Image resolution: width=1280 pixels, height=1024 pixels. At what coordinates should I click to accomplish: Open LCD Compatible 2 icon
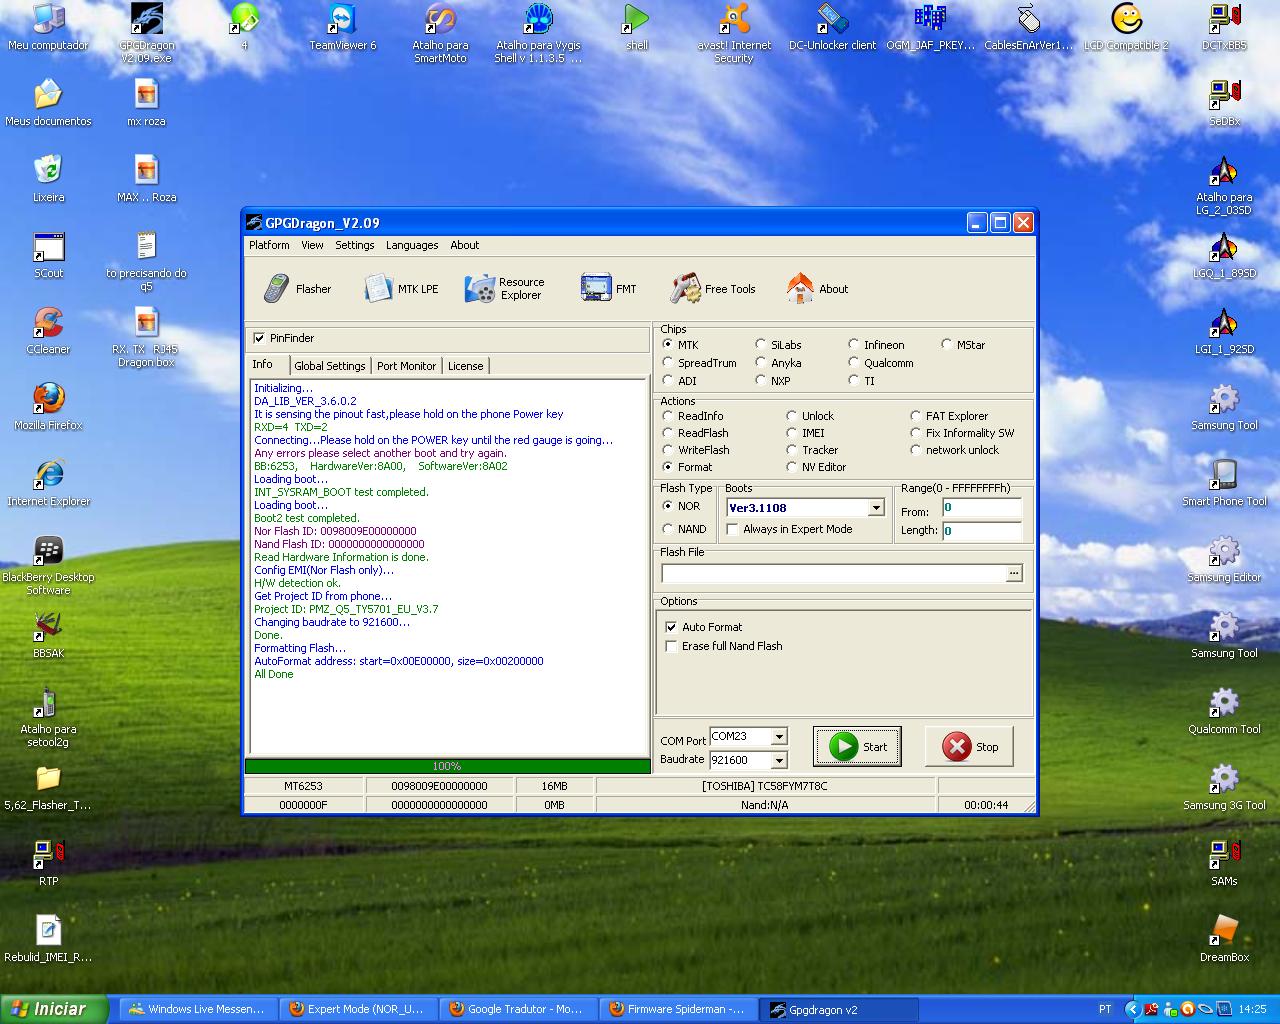pyautogui.click(x=1126, y=27)
